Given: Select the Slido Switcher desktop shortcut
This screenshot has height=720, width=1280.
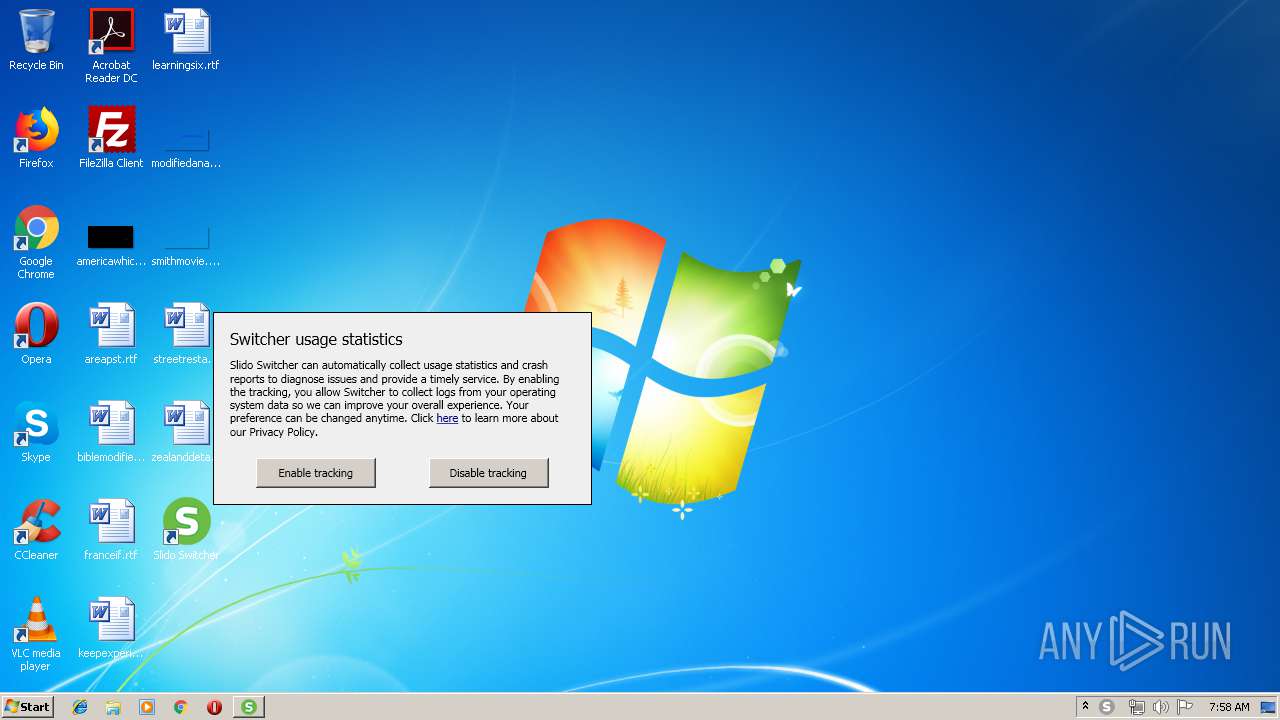Looking at the screenshot, I should (186, 530).
